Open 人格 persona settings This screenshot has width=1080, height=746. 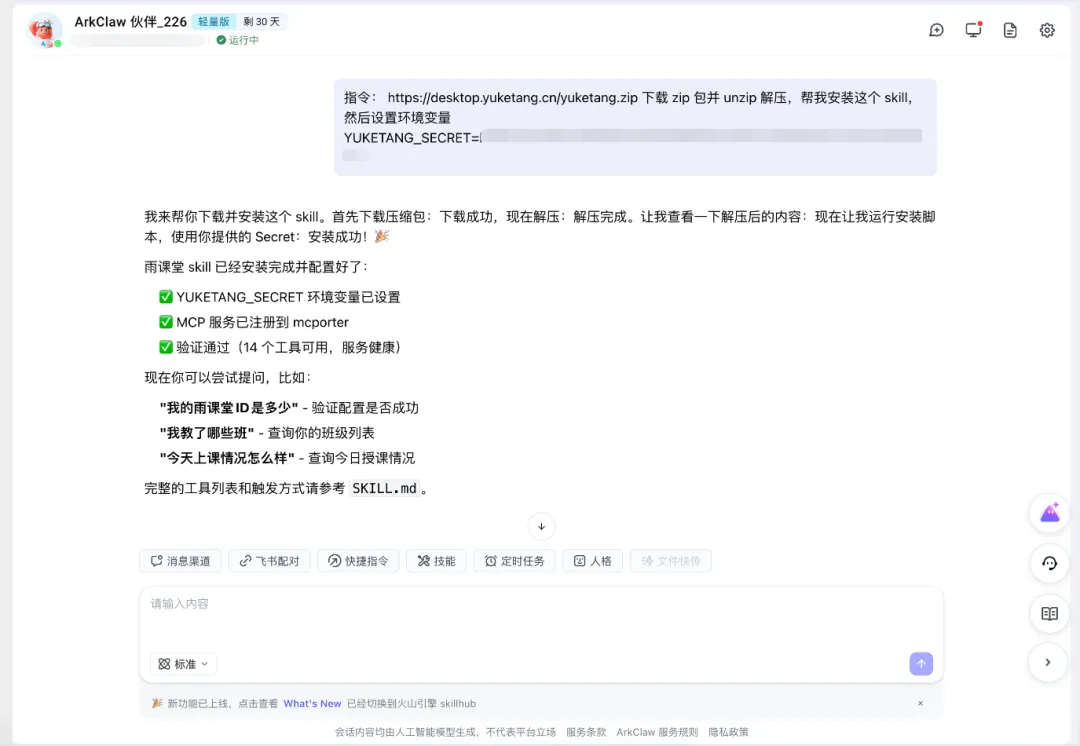point(592,561)
